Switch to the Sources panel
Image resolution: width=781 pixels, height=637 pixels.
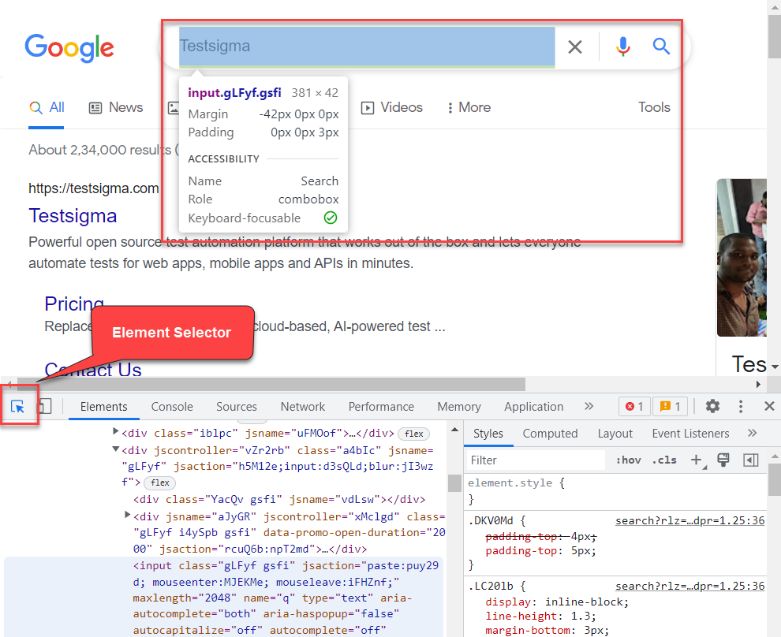[237, 407]
